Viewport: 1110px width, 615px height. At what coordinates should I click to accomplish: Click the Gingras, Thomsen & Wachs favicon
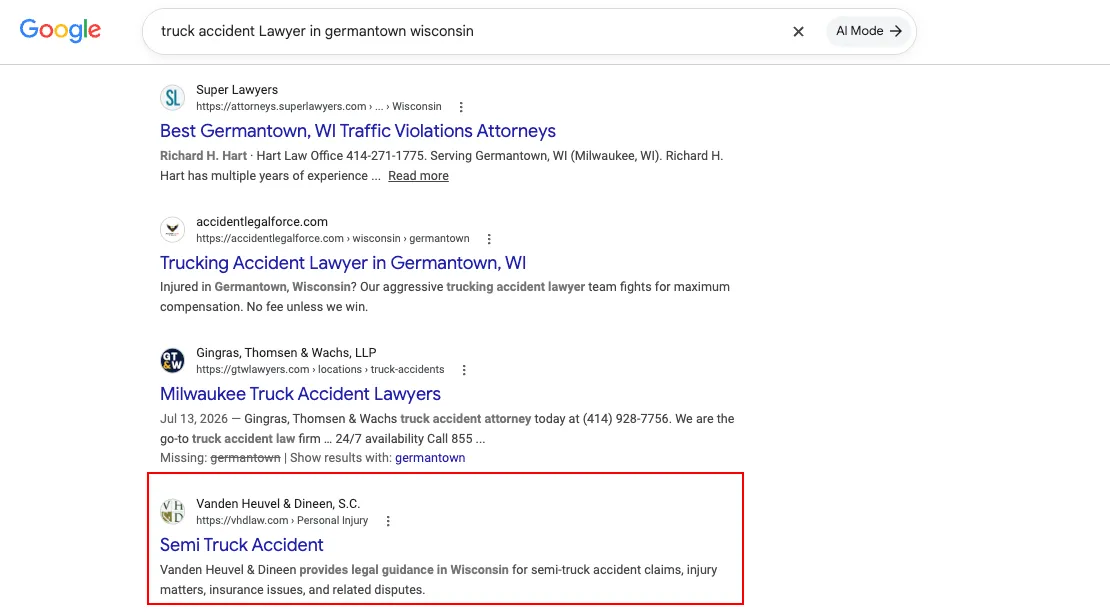(172, 360)
